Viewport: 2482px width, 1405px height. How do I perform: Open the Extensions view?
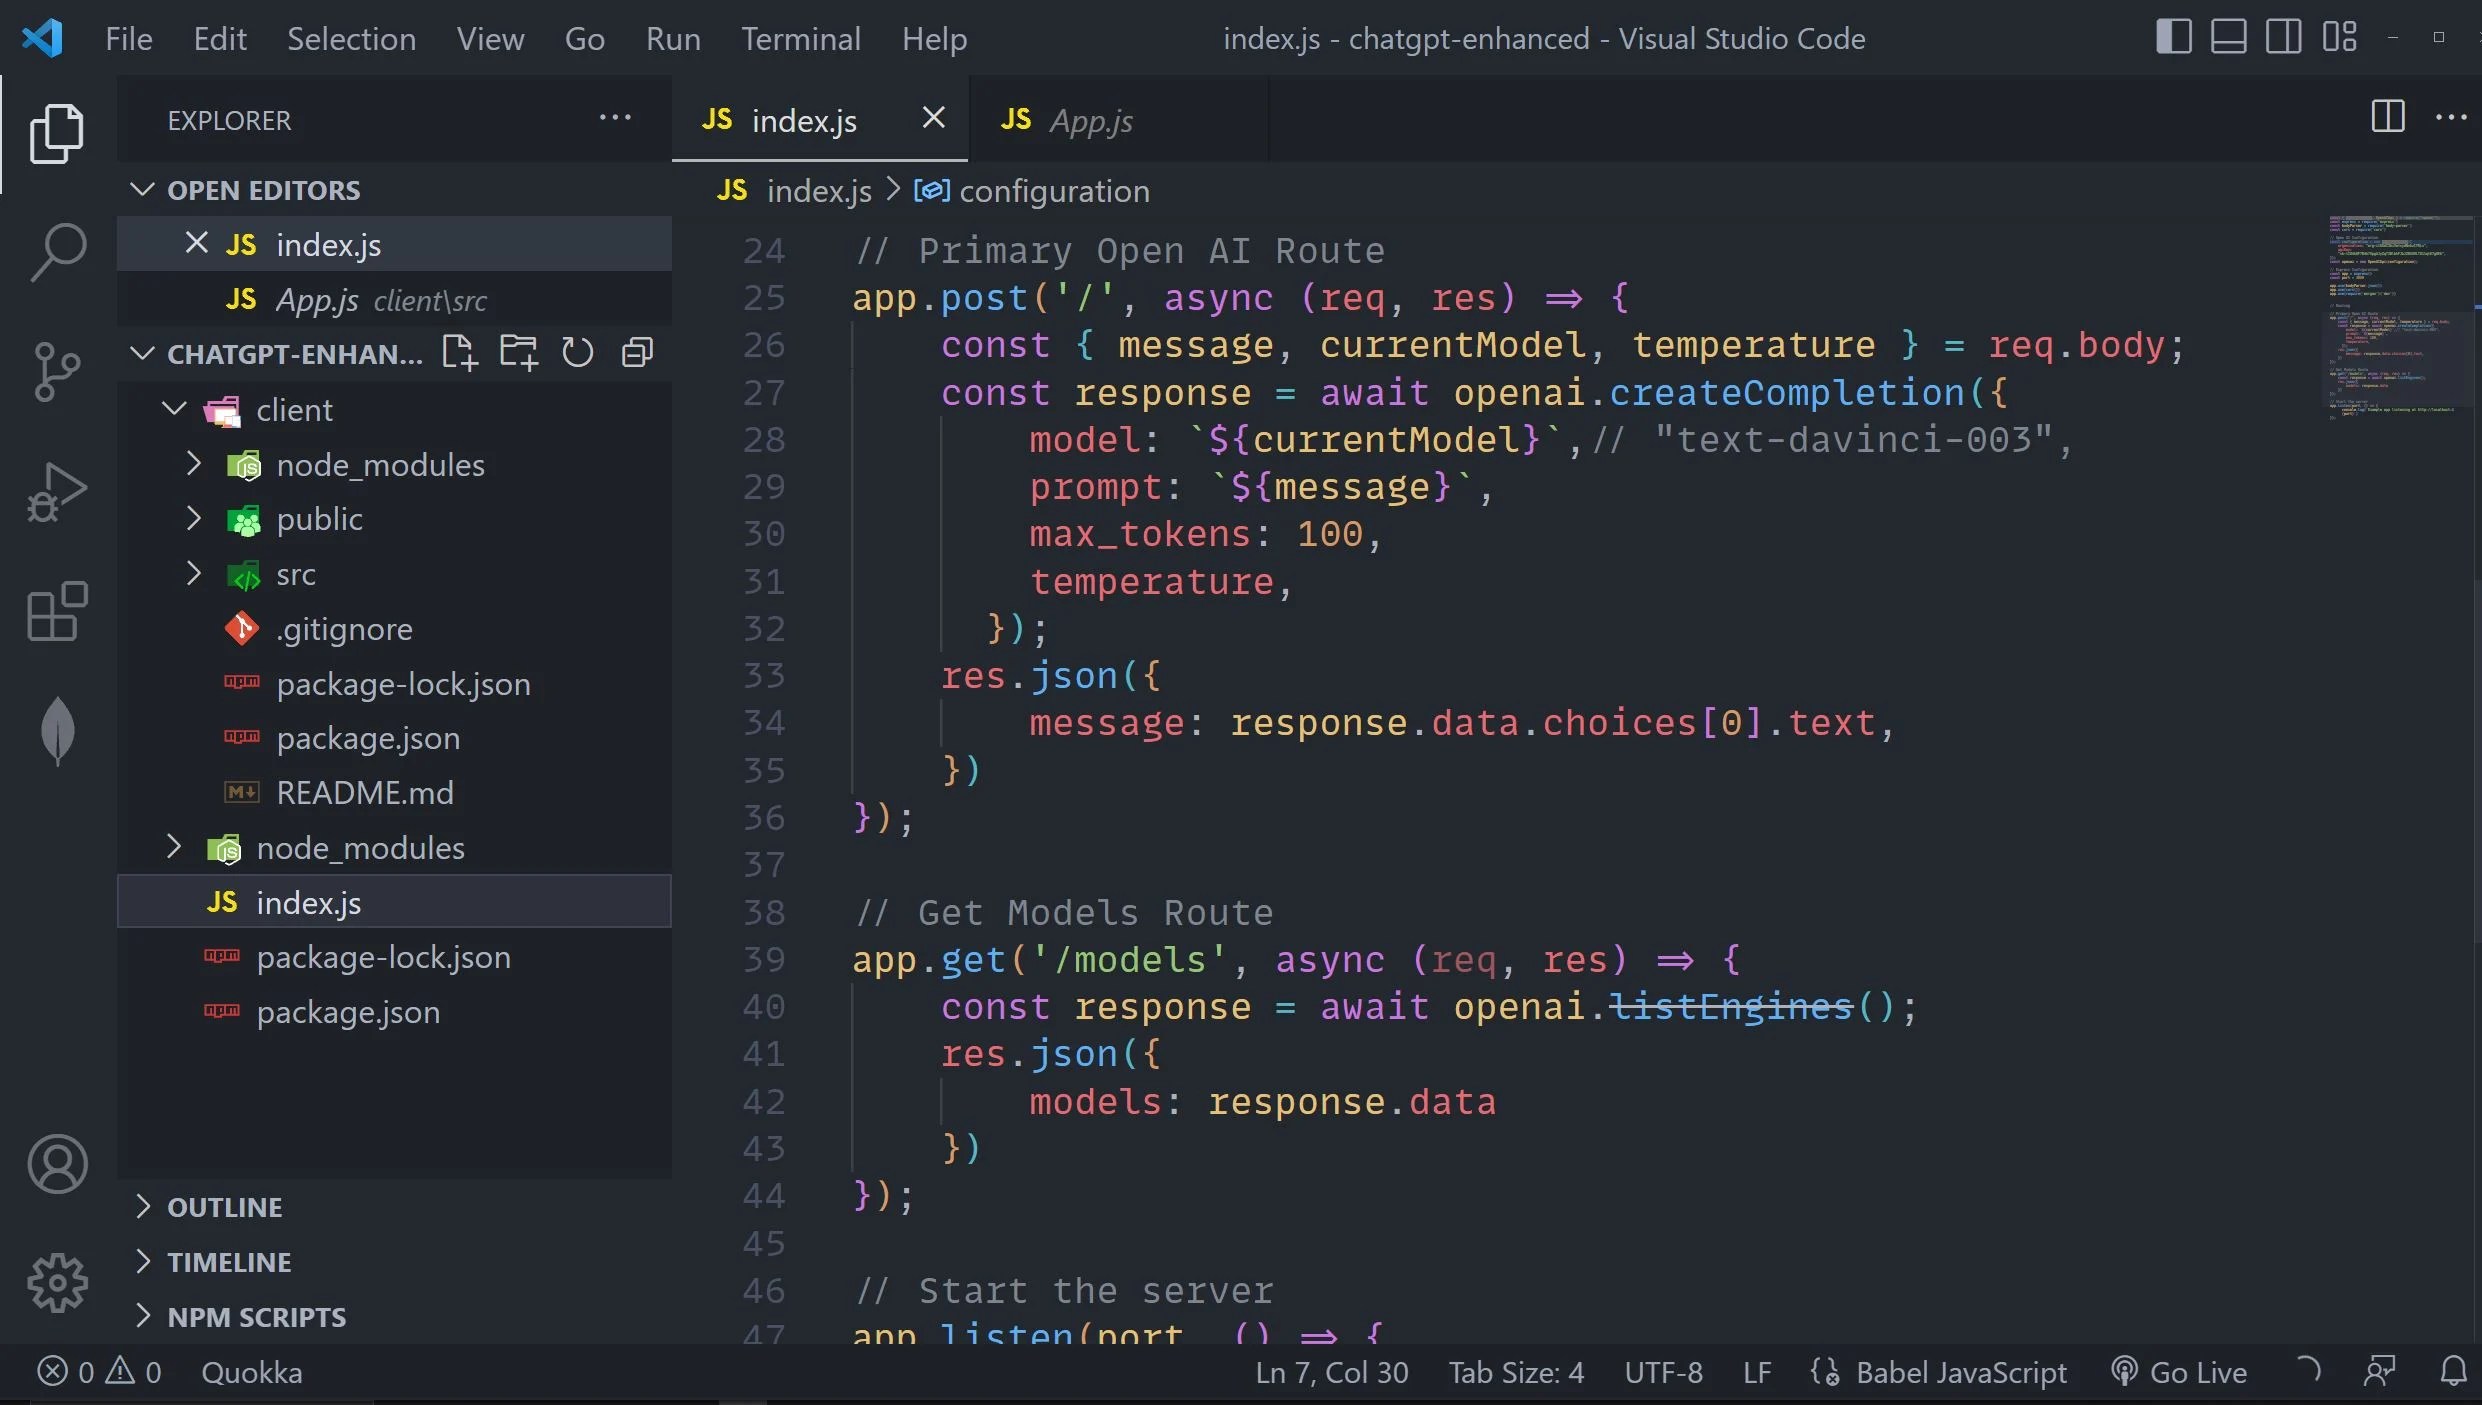click(x=57, y=611)
